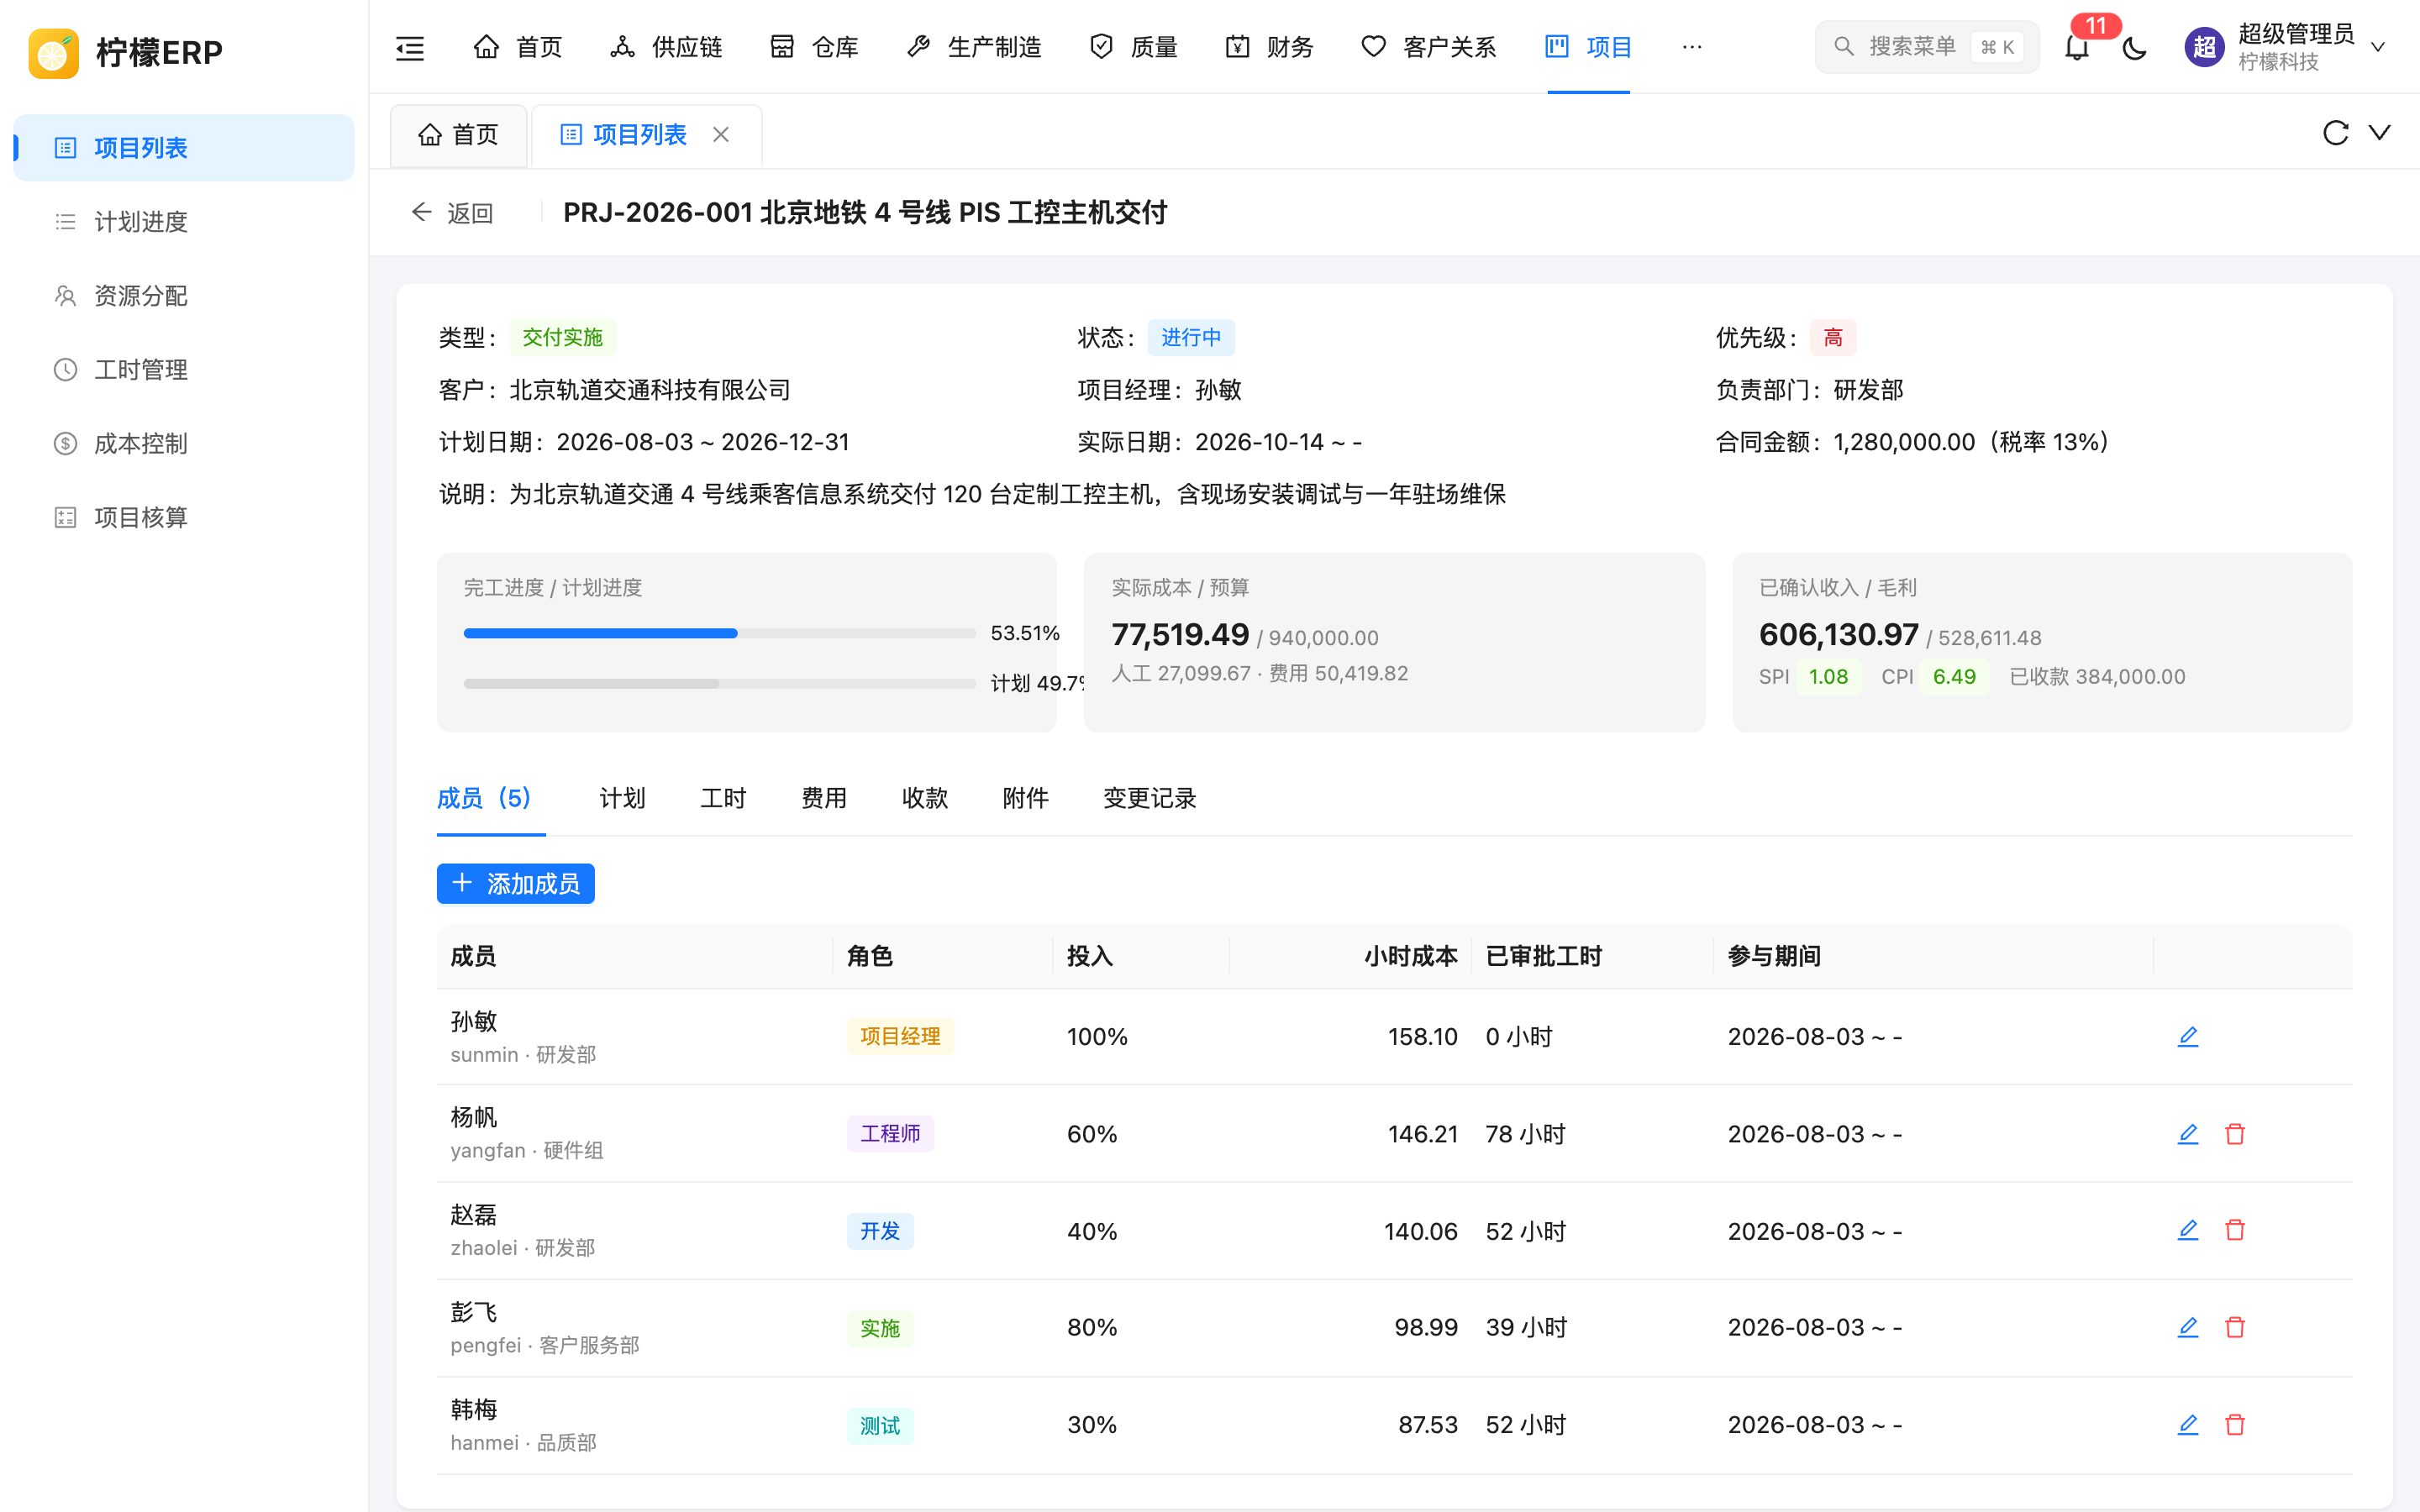Select 项目 top menu

(1588, 47)
